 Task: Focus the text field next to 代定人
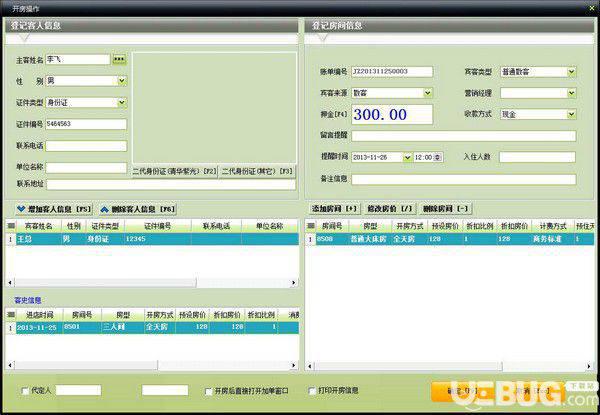[x=78, y=390]
